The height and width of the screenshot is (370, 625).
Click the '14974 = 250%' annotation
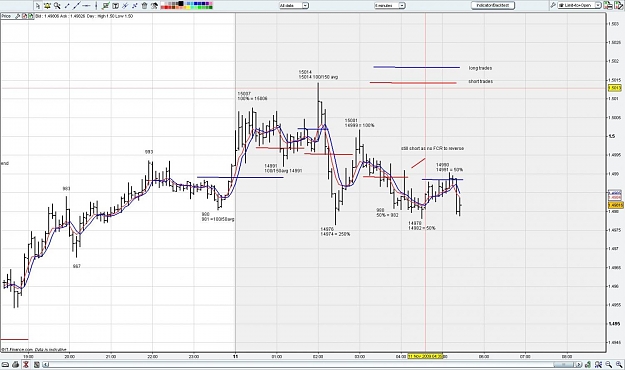pyautogui.click(x=335, y=234)
